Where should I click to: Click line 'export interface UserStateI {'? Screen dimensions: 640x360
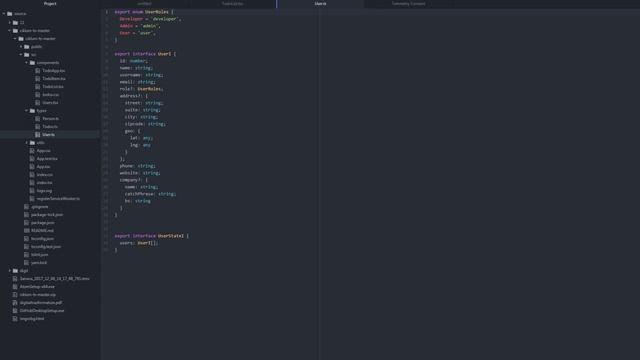tap(152, 236)
